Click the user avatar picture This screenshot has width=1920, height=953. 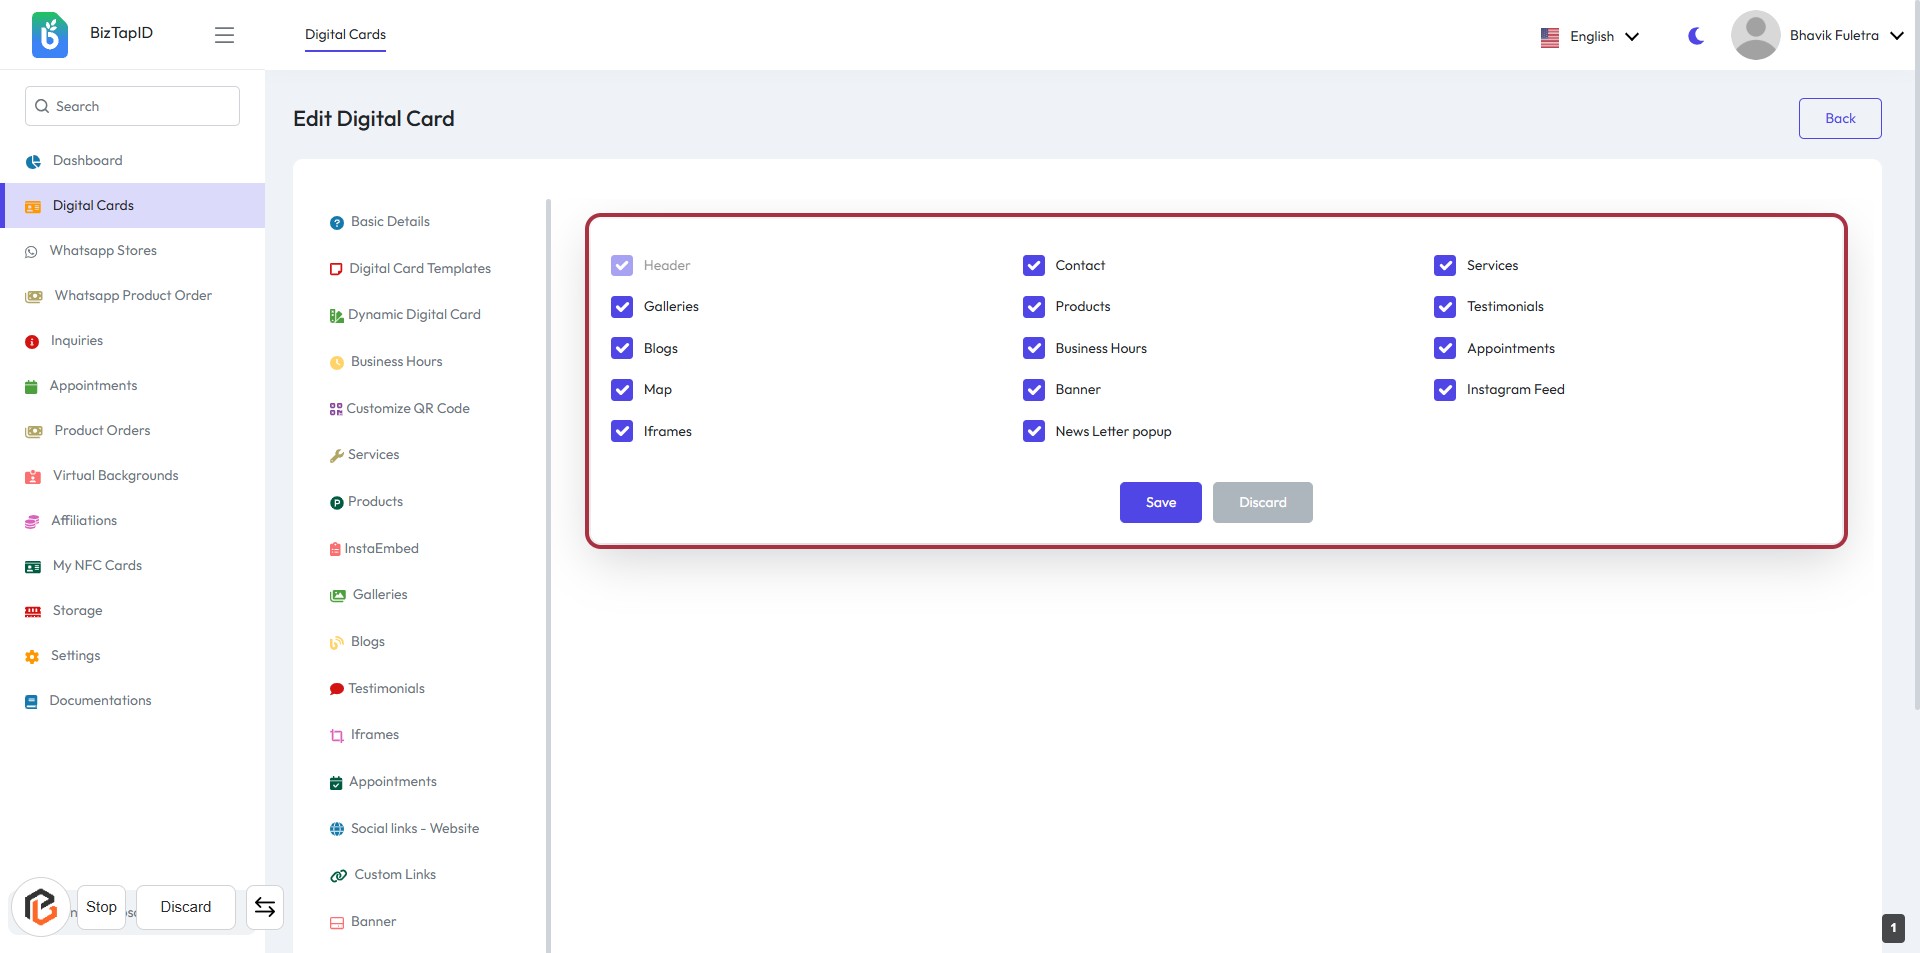click(x=1755, y=35)
